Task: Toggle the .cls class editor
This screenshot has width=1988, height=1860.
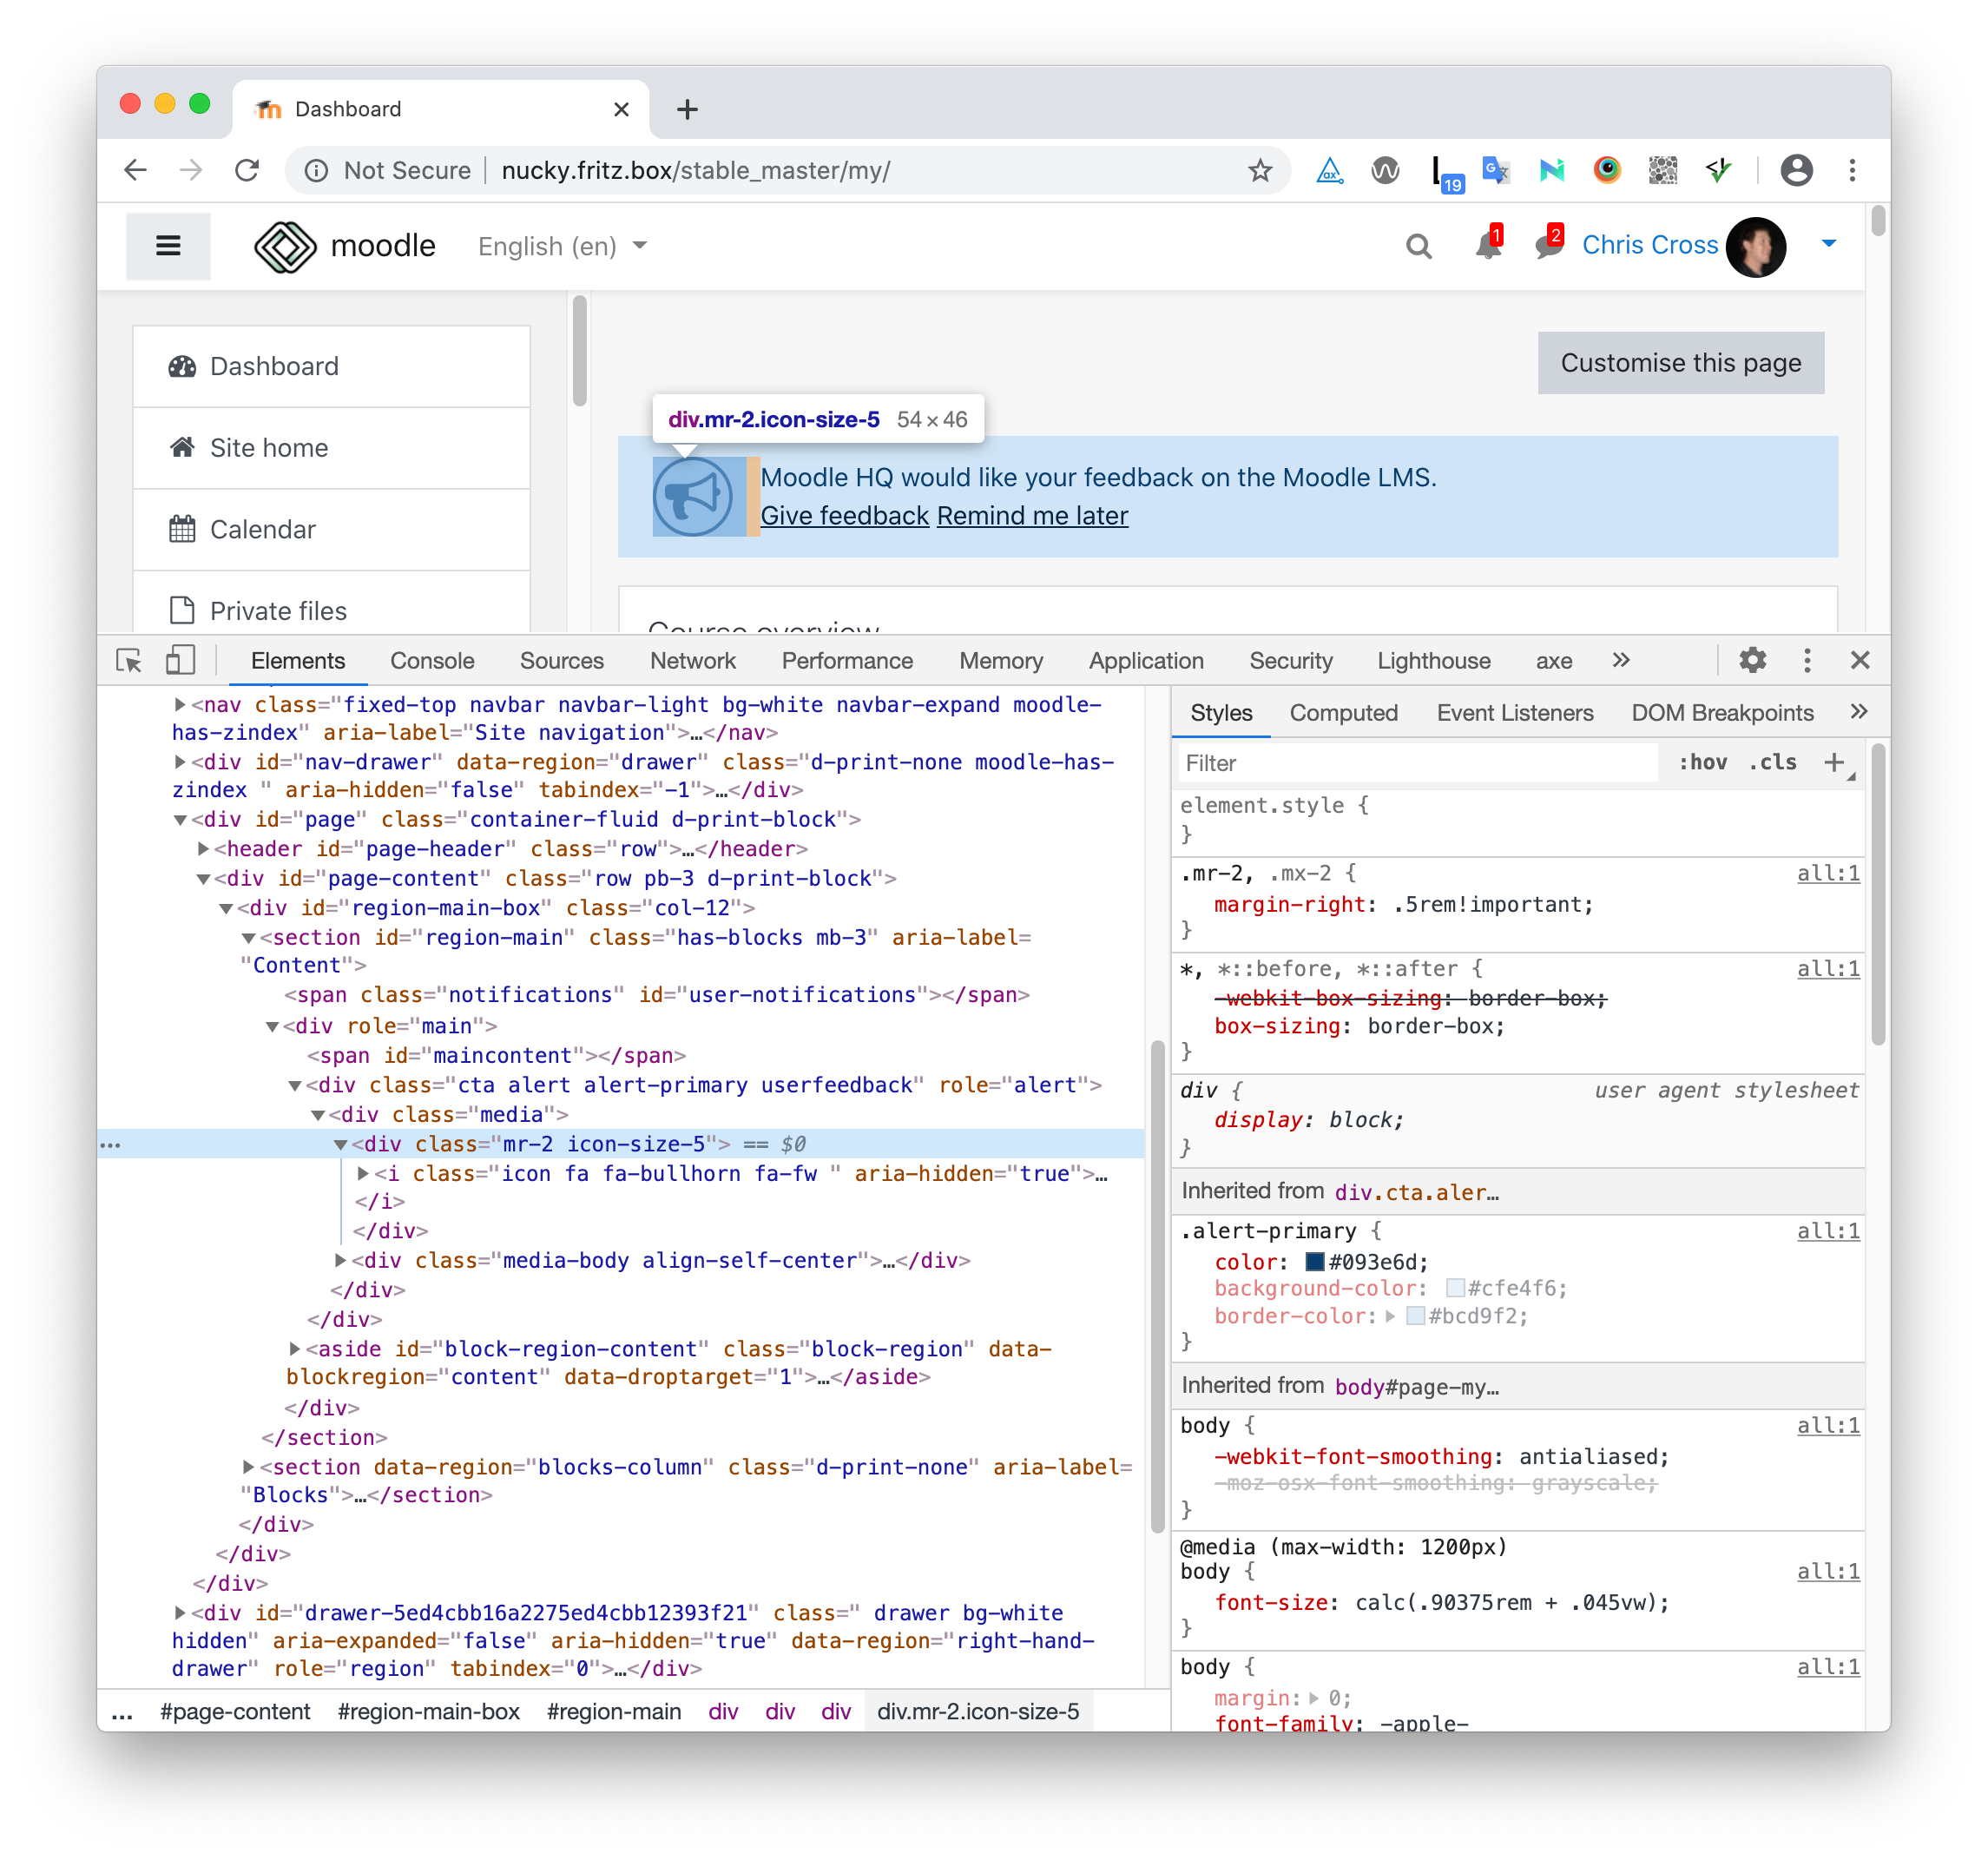Action: click(1772, 762)
